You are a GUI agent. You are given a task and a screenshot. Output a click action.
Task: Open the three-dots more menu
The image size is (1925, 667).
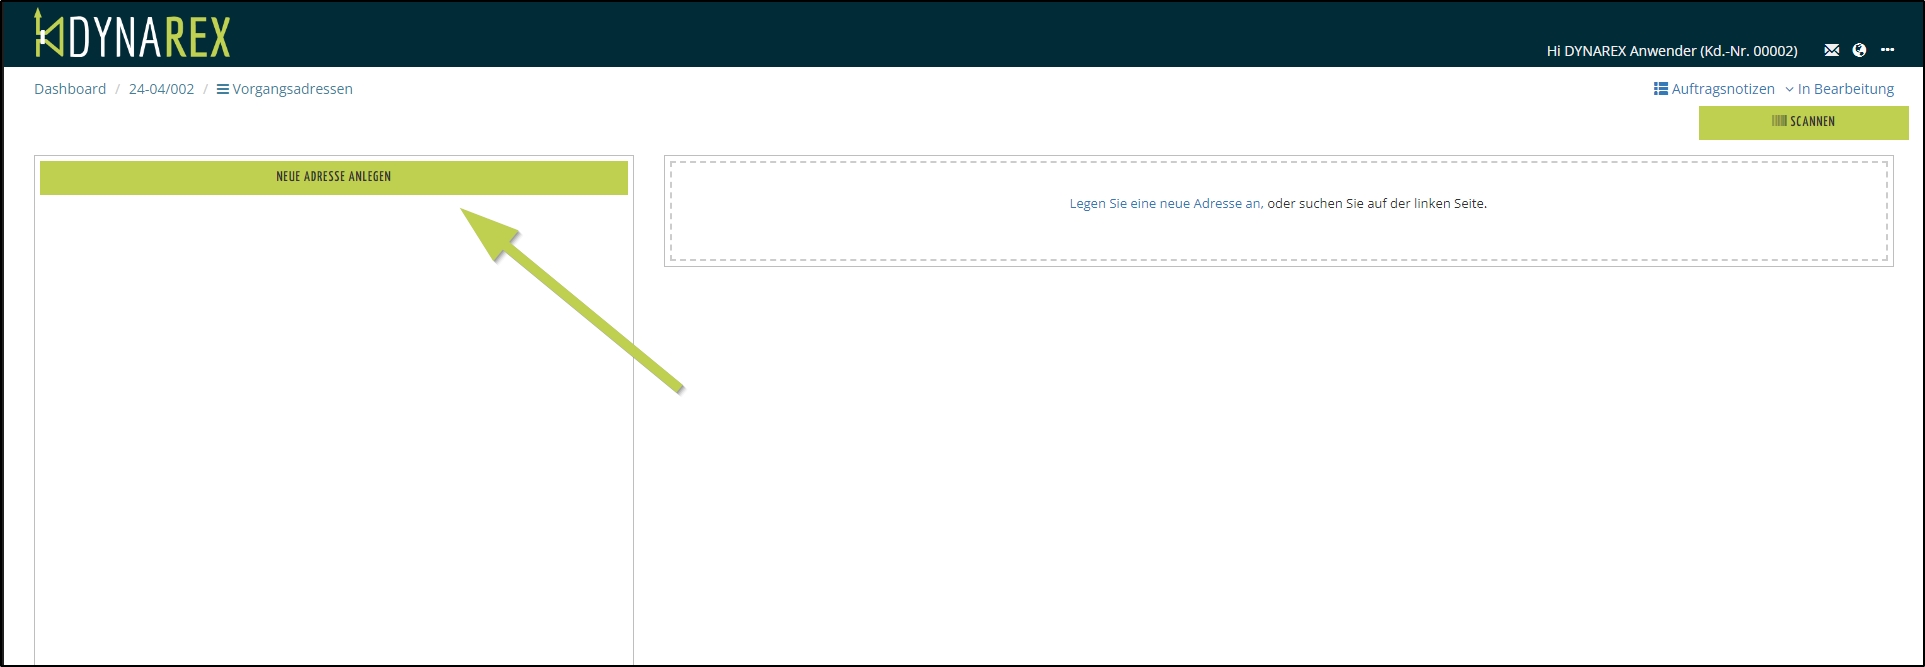pos(1887,50)
